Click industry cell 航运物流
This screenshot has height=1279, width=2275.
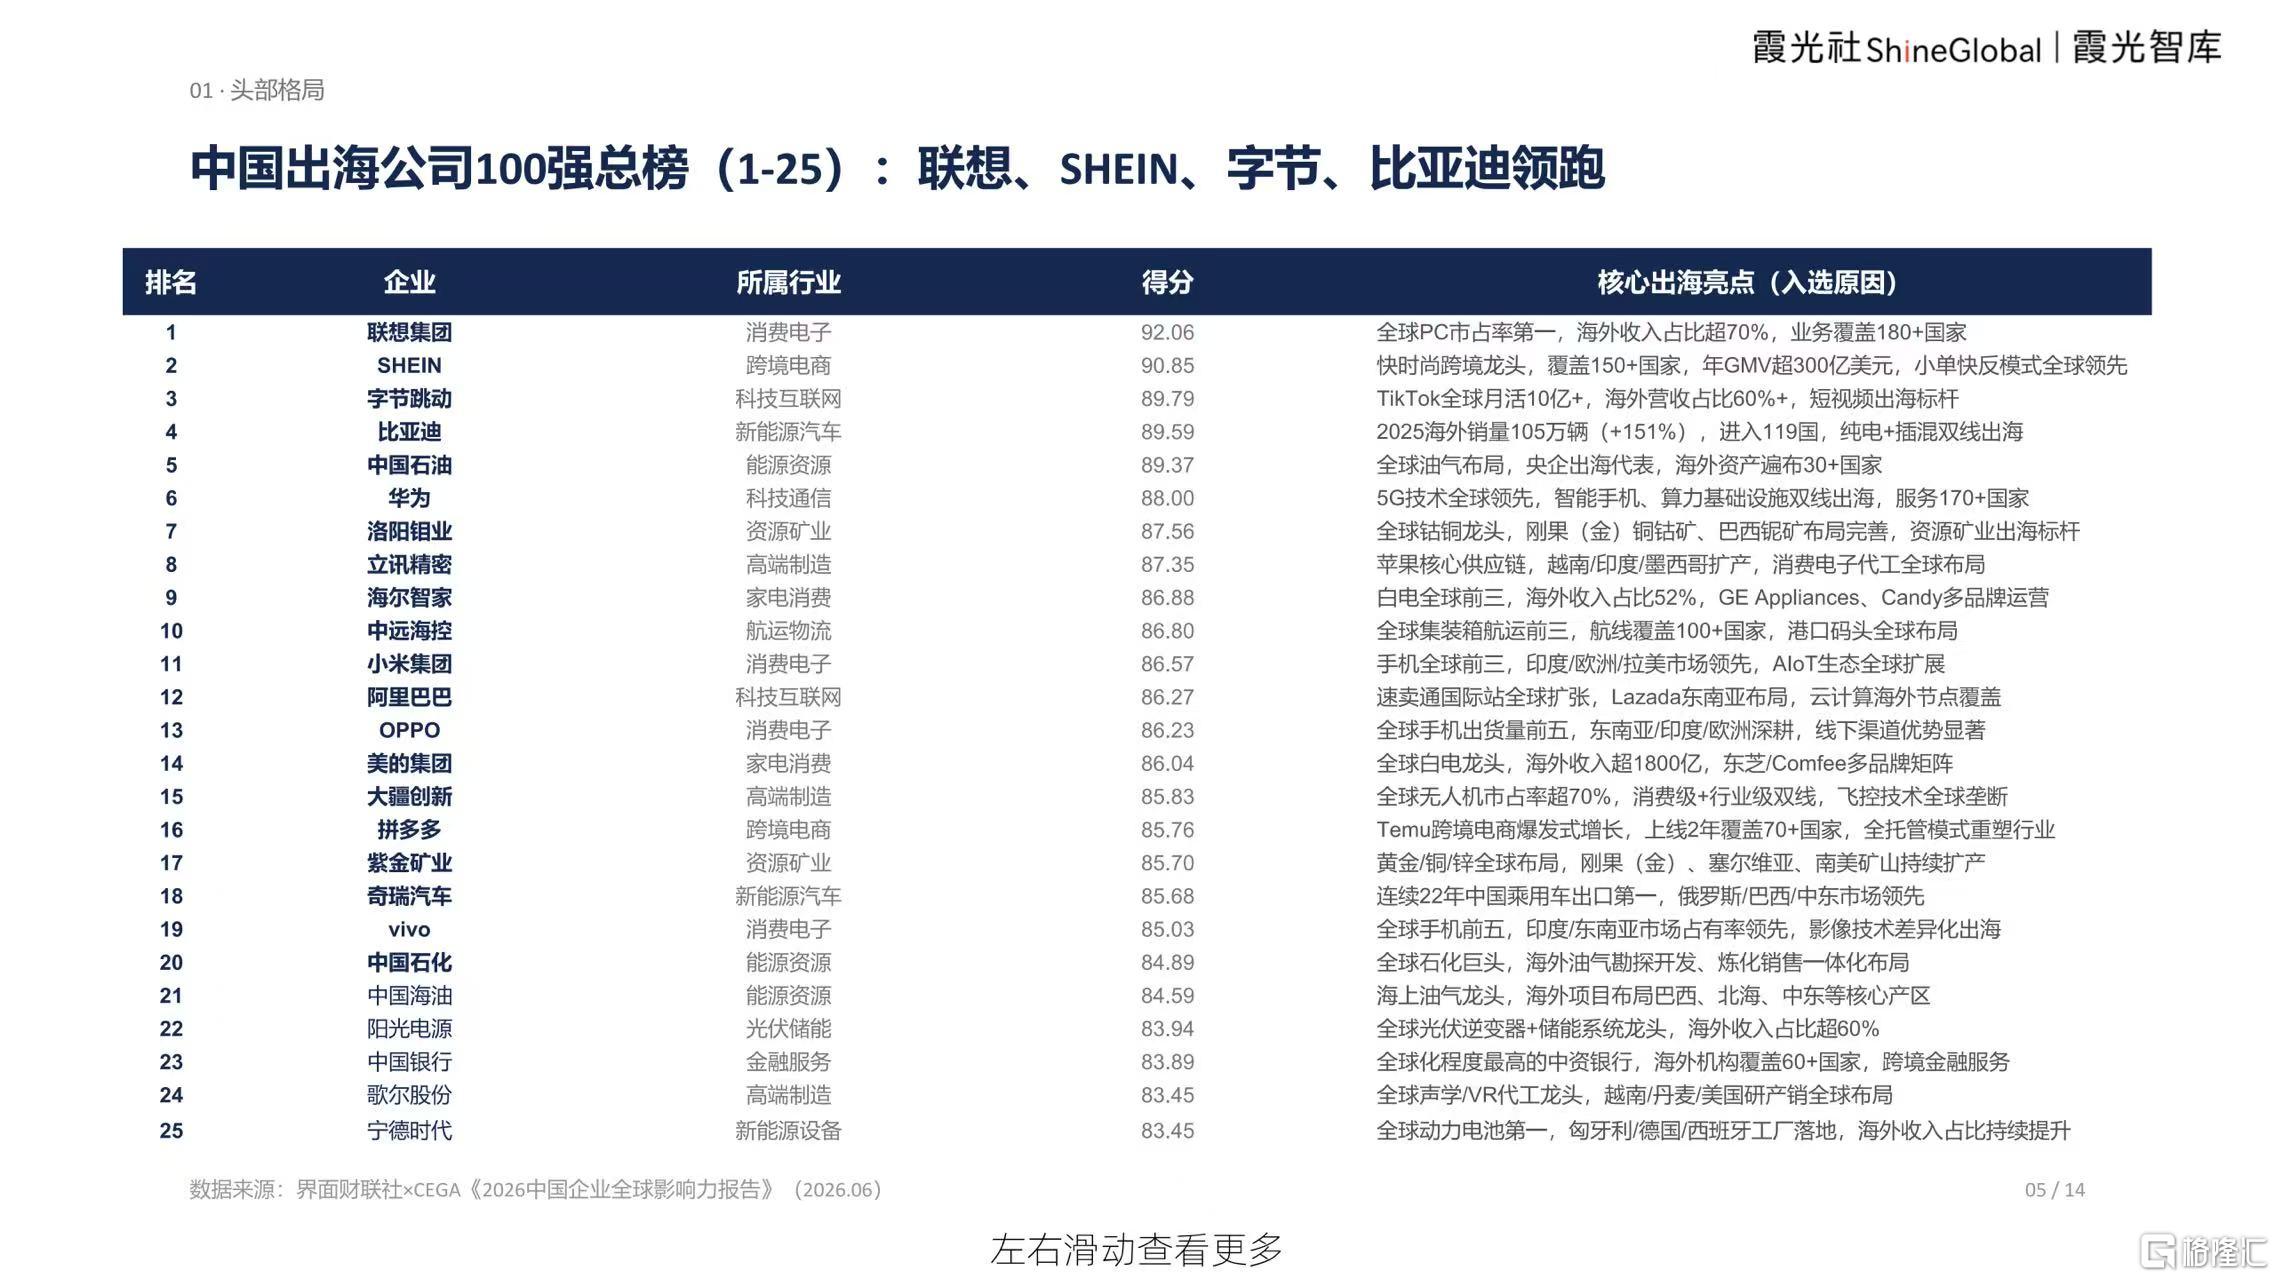click(x=788, y=630)
